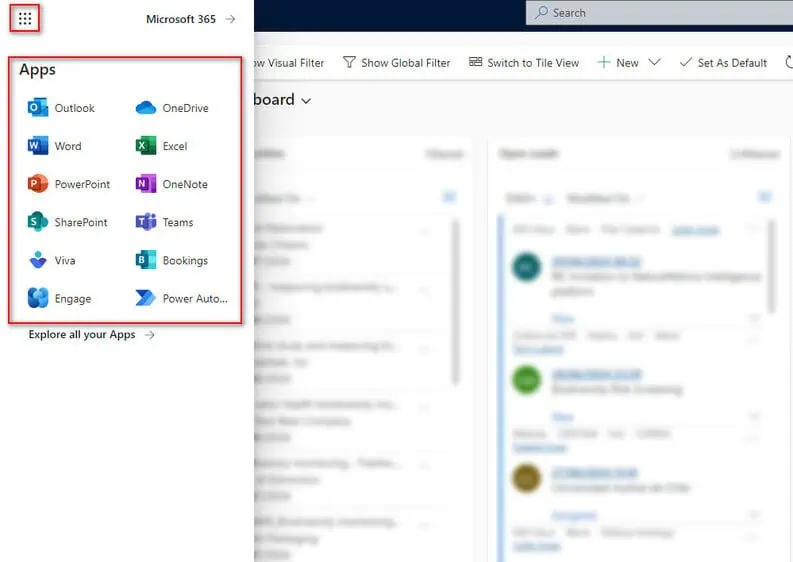The height and width of the screenshot is (562, 793).
Task: Open the SharePoint app icon
Action: pyautogui.click(x=38, y=222)
